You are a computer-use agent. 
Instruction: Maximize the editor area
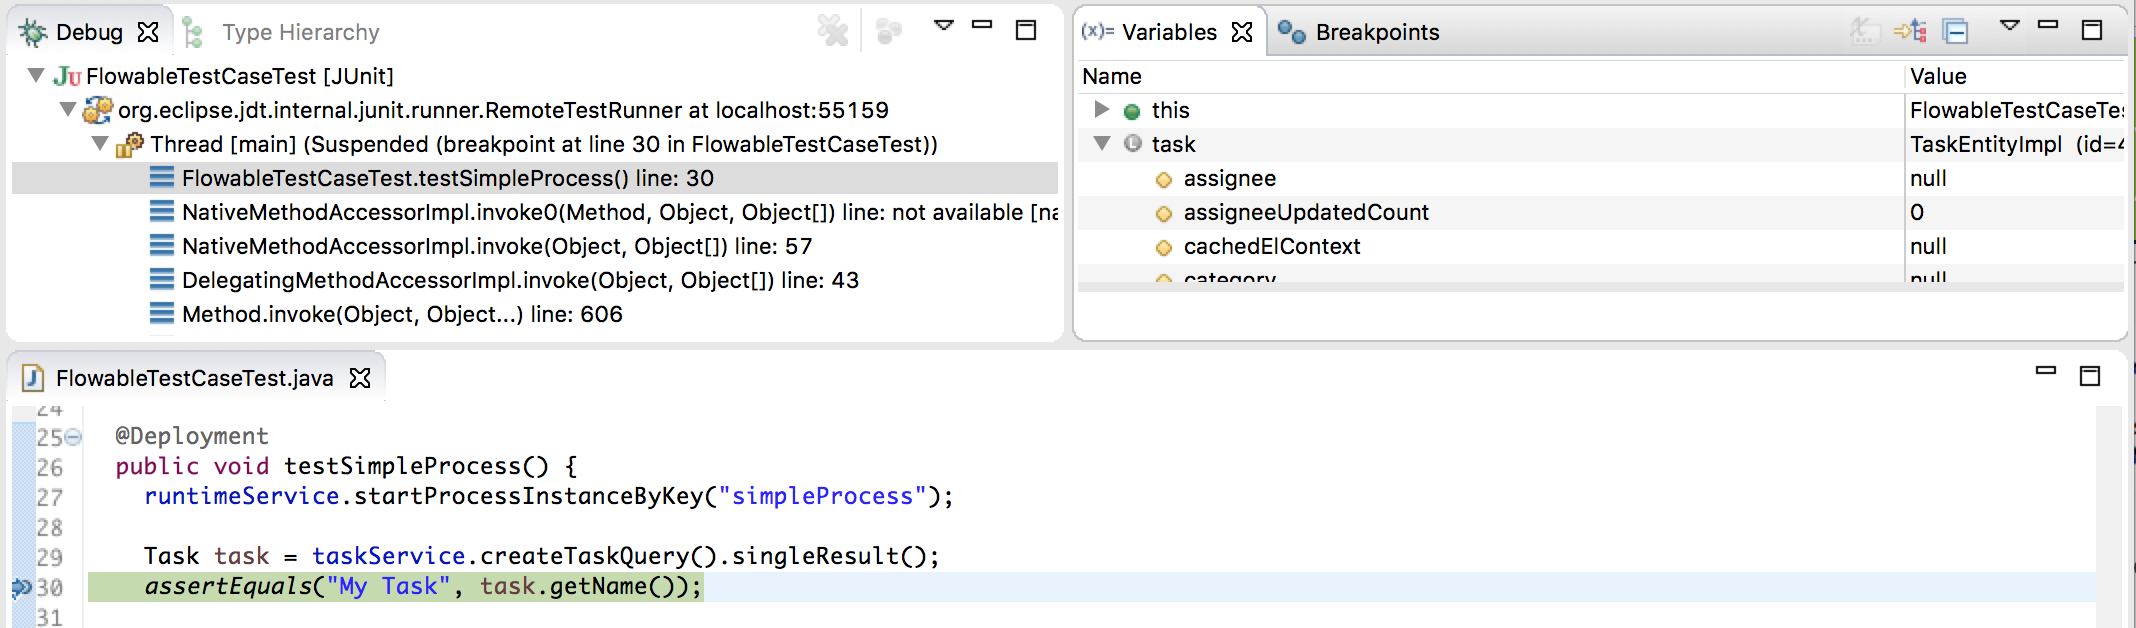(x=2090, y=376)
